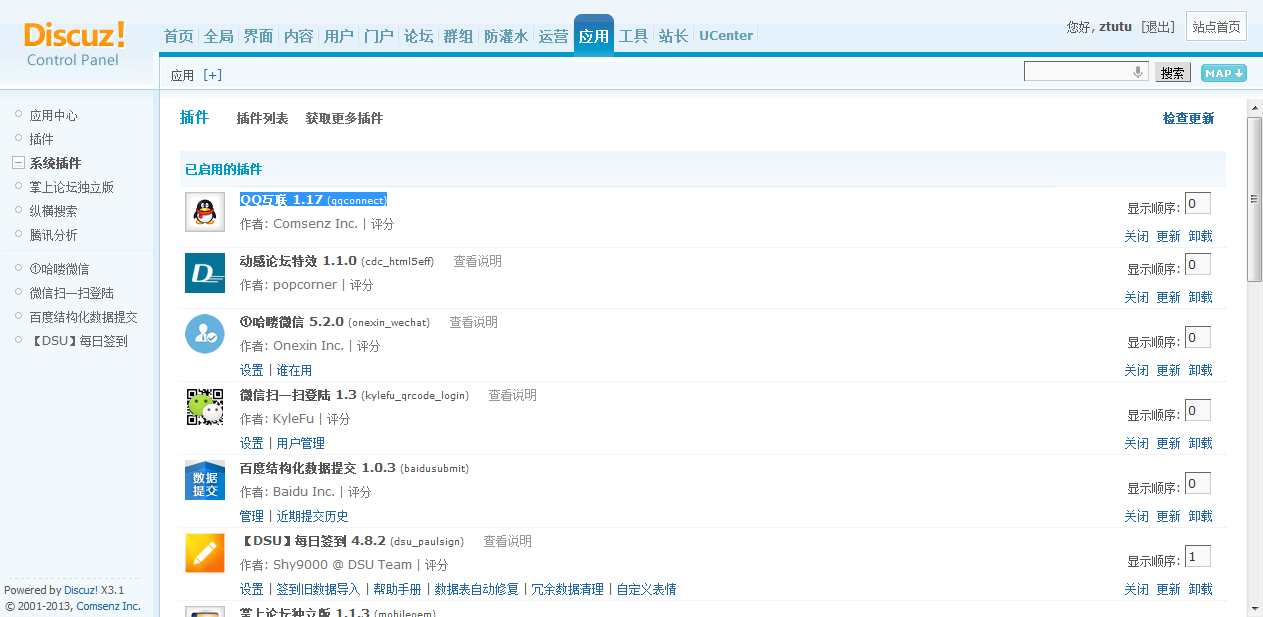
Task: Open 应用中心 in the sidebar
Action: pos(53,115)
